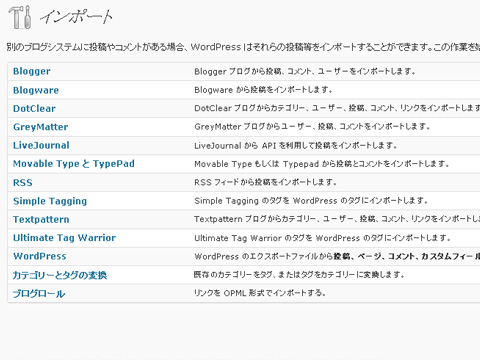Select Ultimate Tag Warrior importer
The image size is (480, 360).
coord(64,238)
